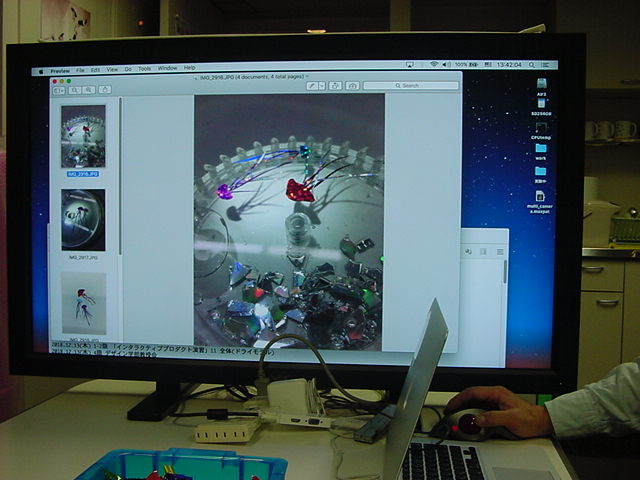This screenshot has height=480, width=640.
Task: Click the Markup pen highlight button
Action: click(x=312, y=86)
